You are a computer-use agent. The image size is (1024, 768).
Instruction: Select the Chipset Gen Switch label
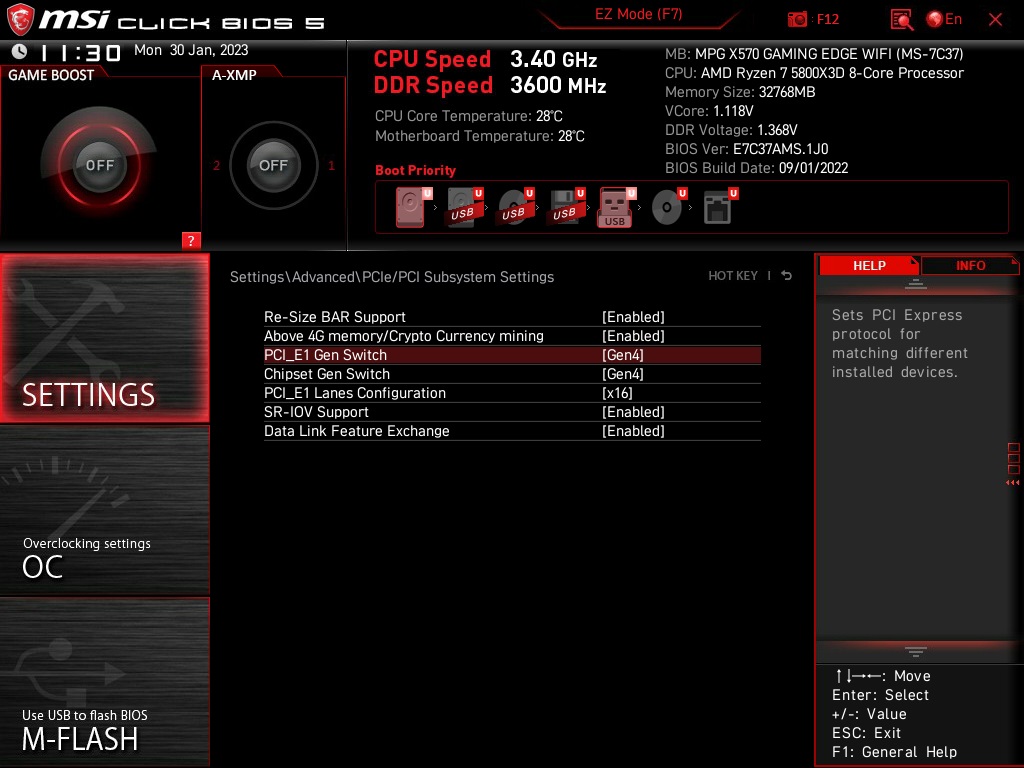coord(327,374)
